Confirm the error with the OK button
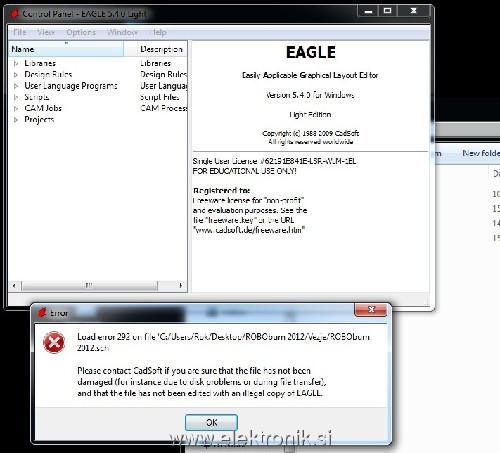The height and width of the screenshot is (453, 500). tap(211, 422)
